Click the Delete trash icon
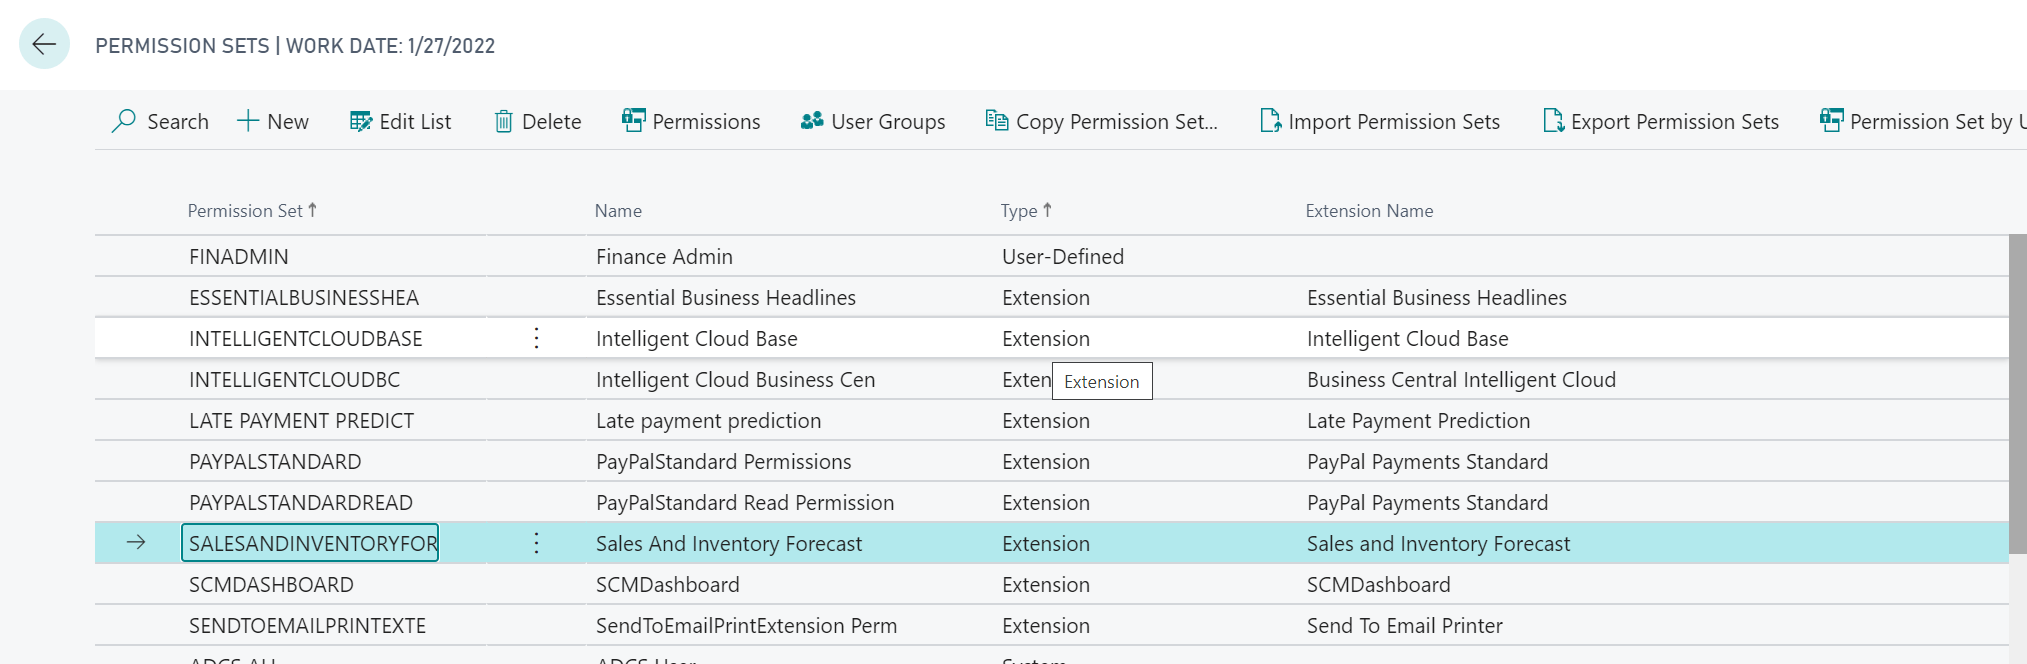 504,122
